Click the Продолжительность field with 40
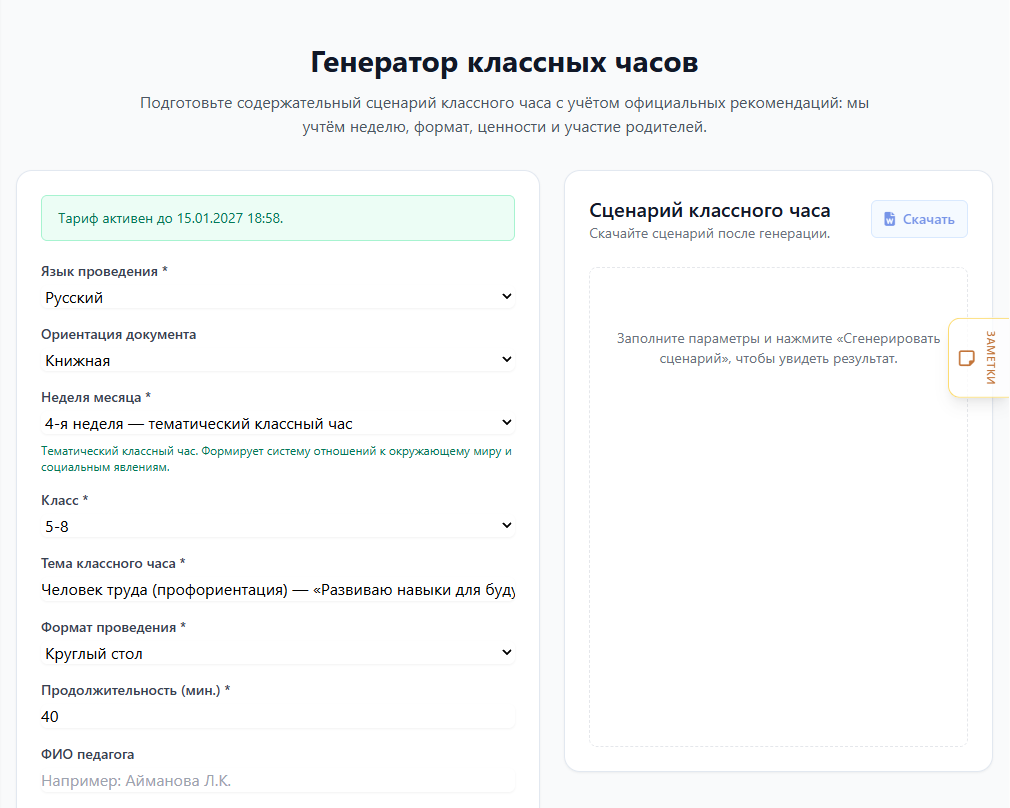This screenshot has width=1010, height=808. [x=278, y=717]
